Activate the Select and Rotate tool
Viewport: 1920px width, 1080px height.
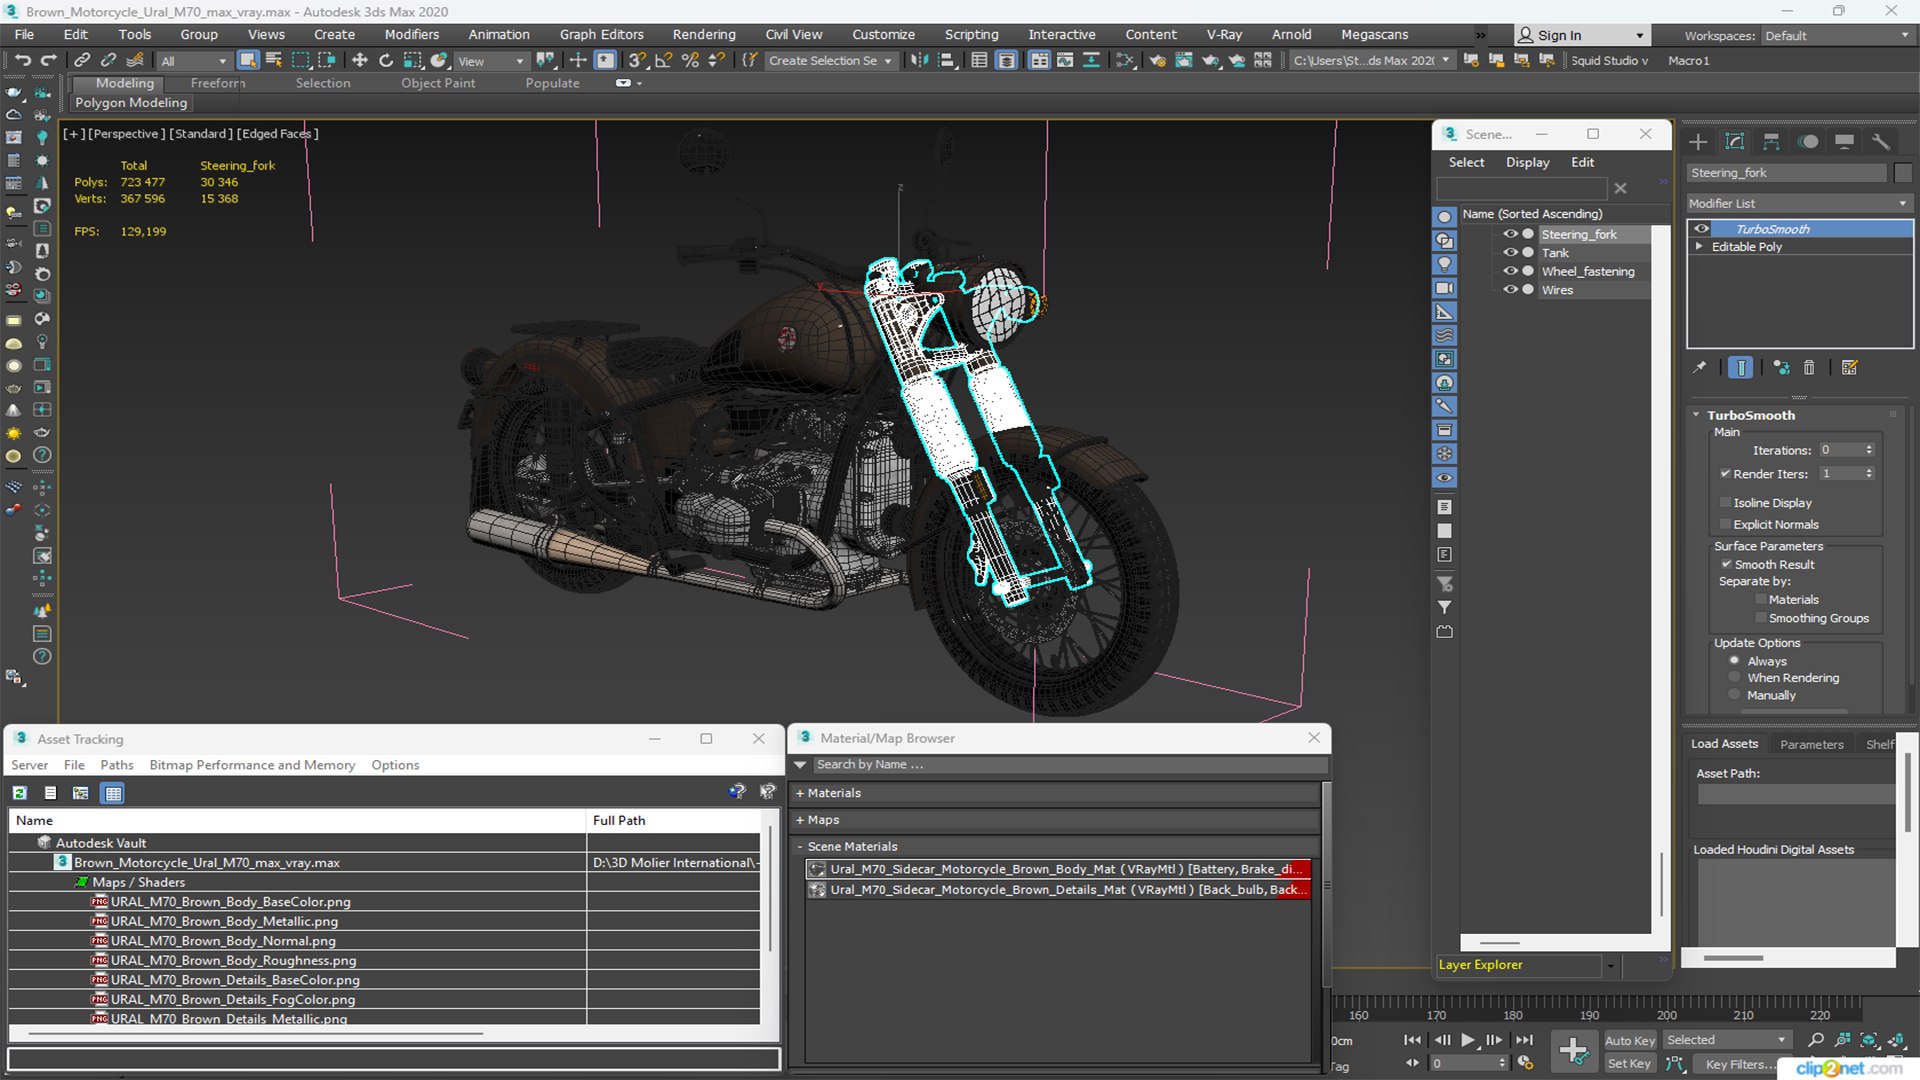pyautogui.click(x=386, y=60)
